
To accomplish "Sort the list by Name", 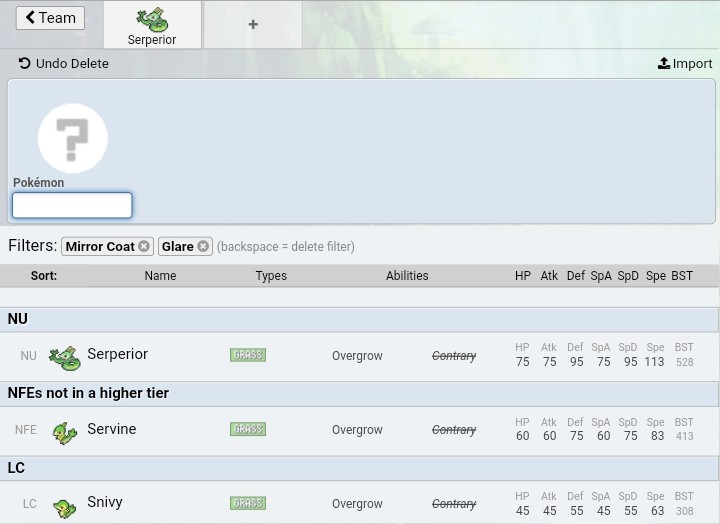I will 160,276.
